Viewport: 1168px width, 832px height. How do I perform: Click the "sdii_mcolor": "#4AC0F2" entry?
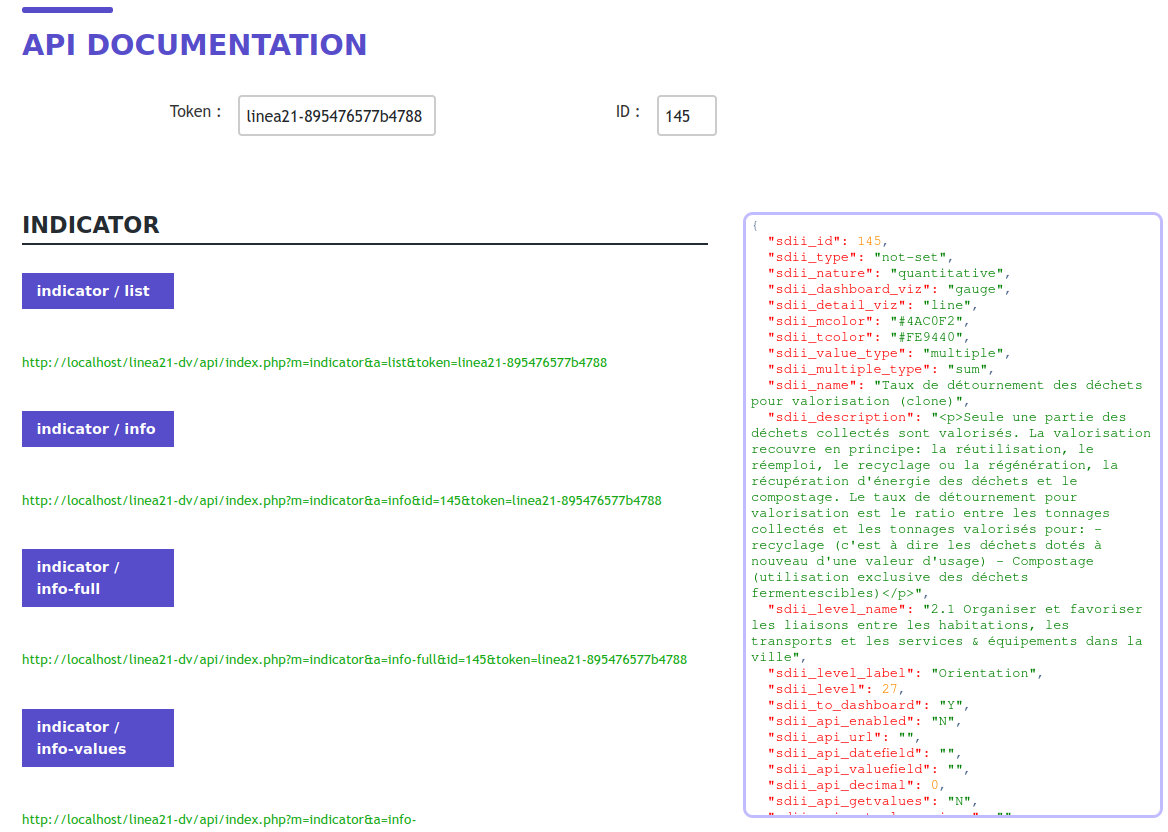tap(869, 322)
